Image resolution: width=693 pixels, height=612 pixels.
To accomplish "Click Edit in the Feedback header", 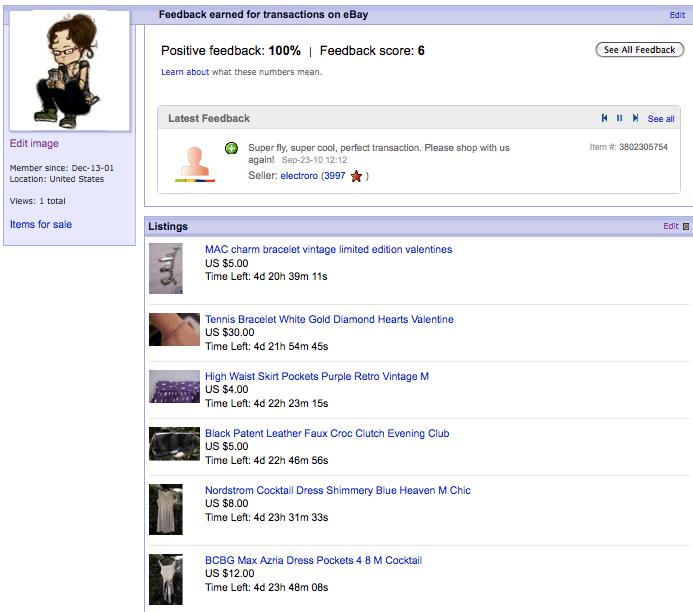I will 677,16.
